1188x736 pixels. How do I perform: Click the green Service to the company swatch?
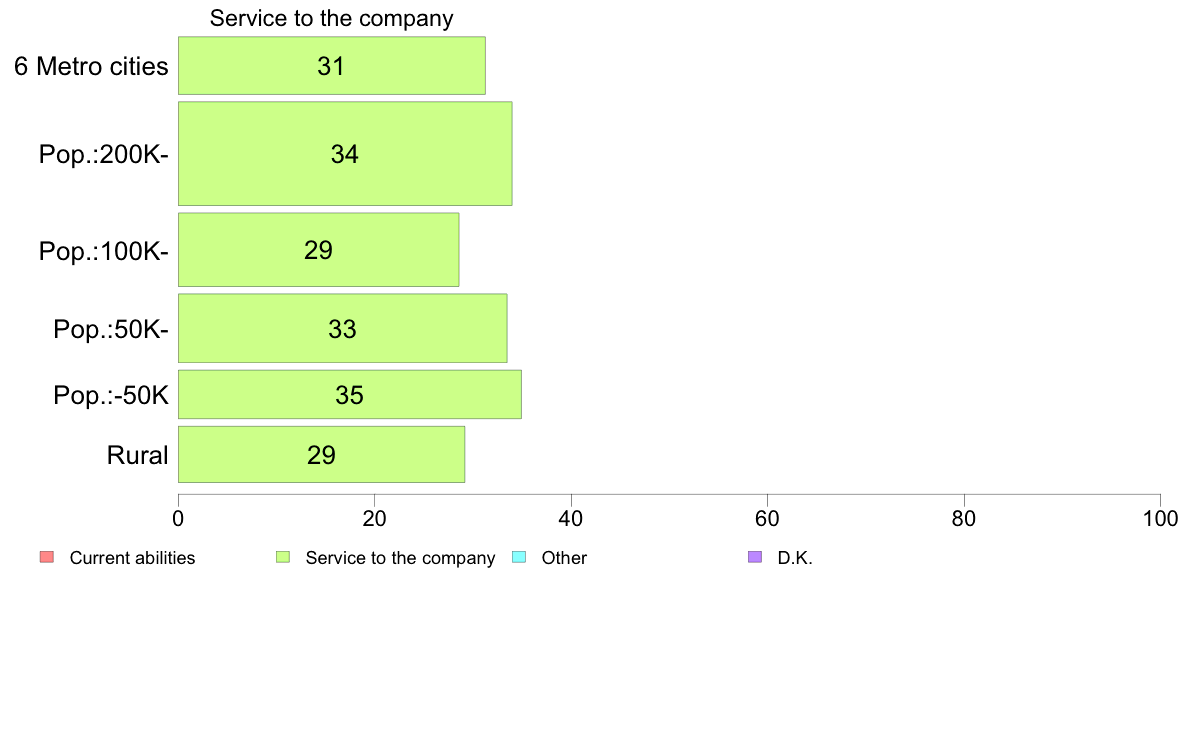coord(283,557)
